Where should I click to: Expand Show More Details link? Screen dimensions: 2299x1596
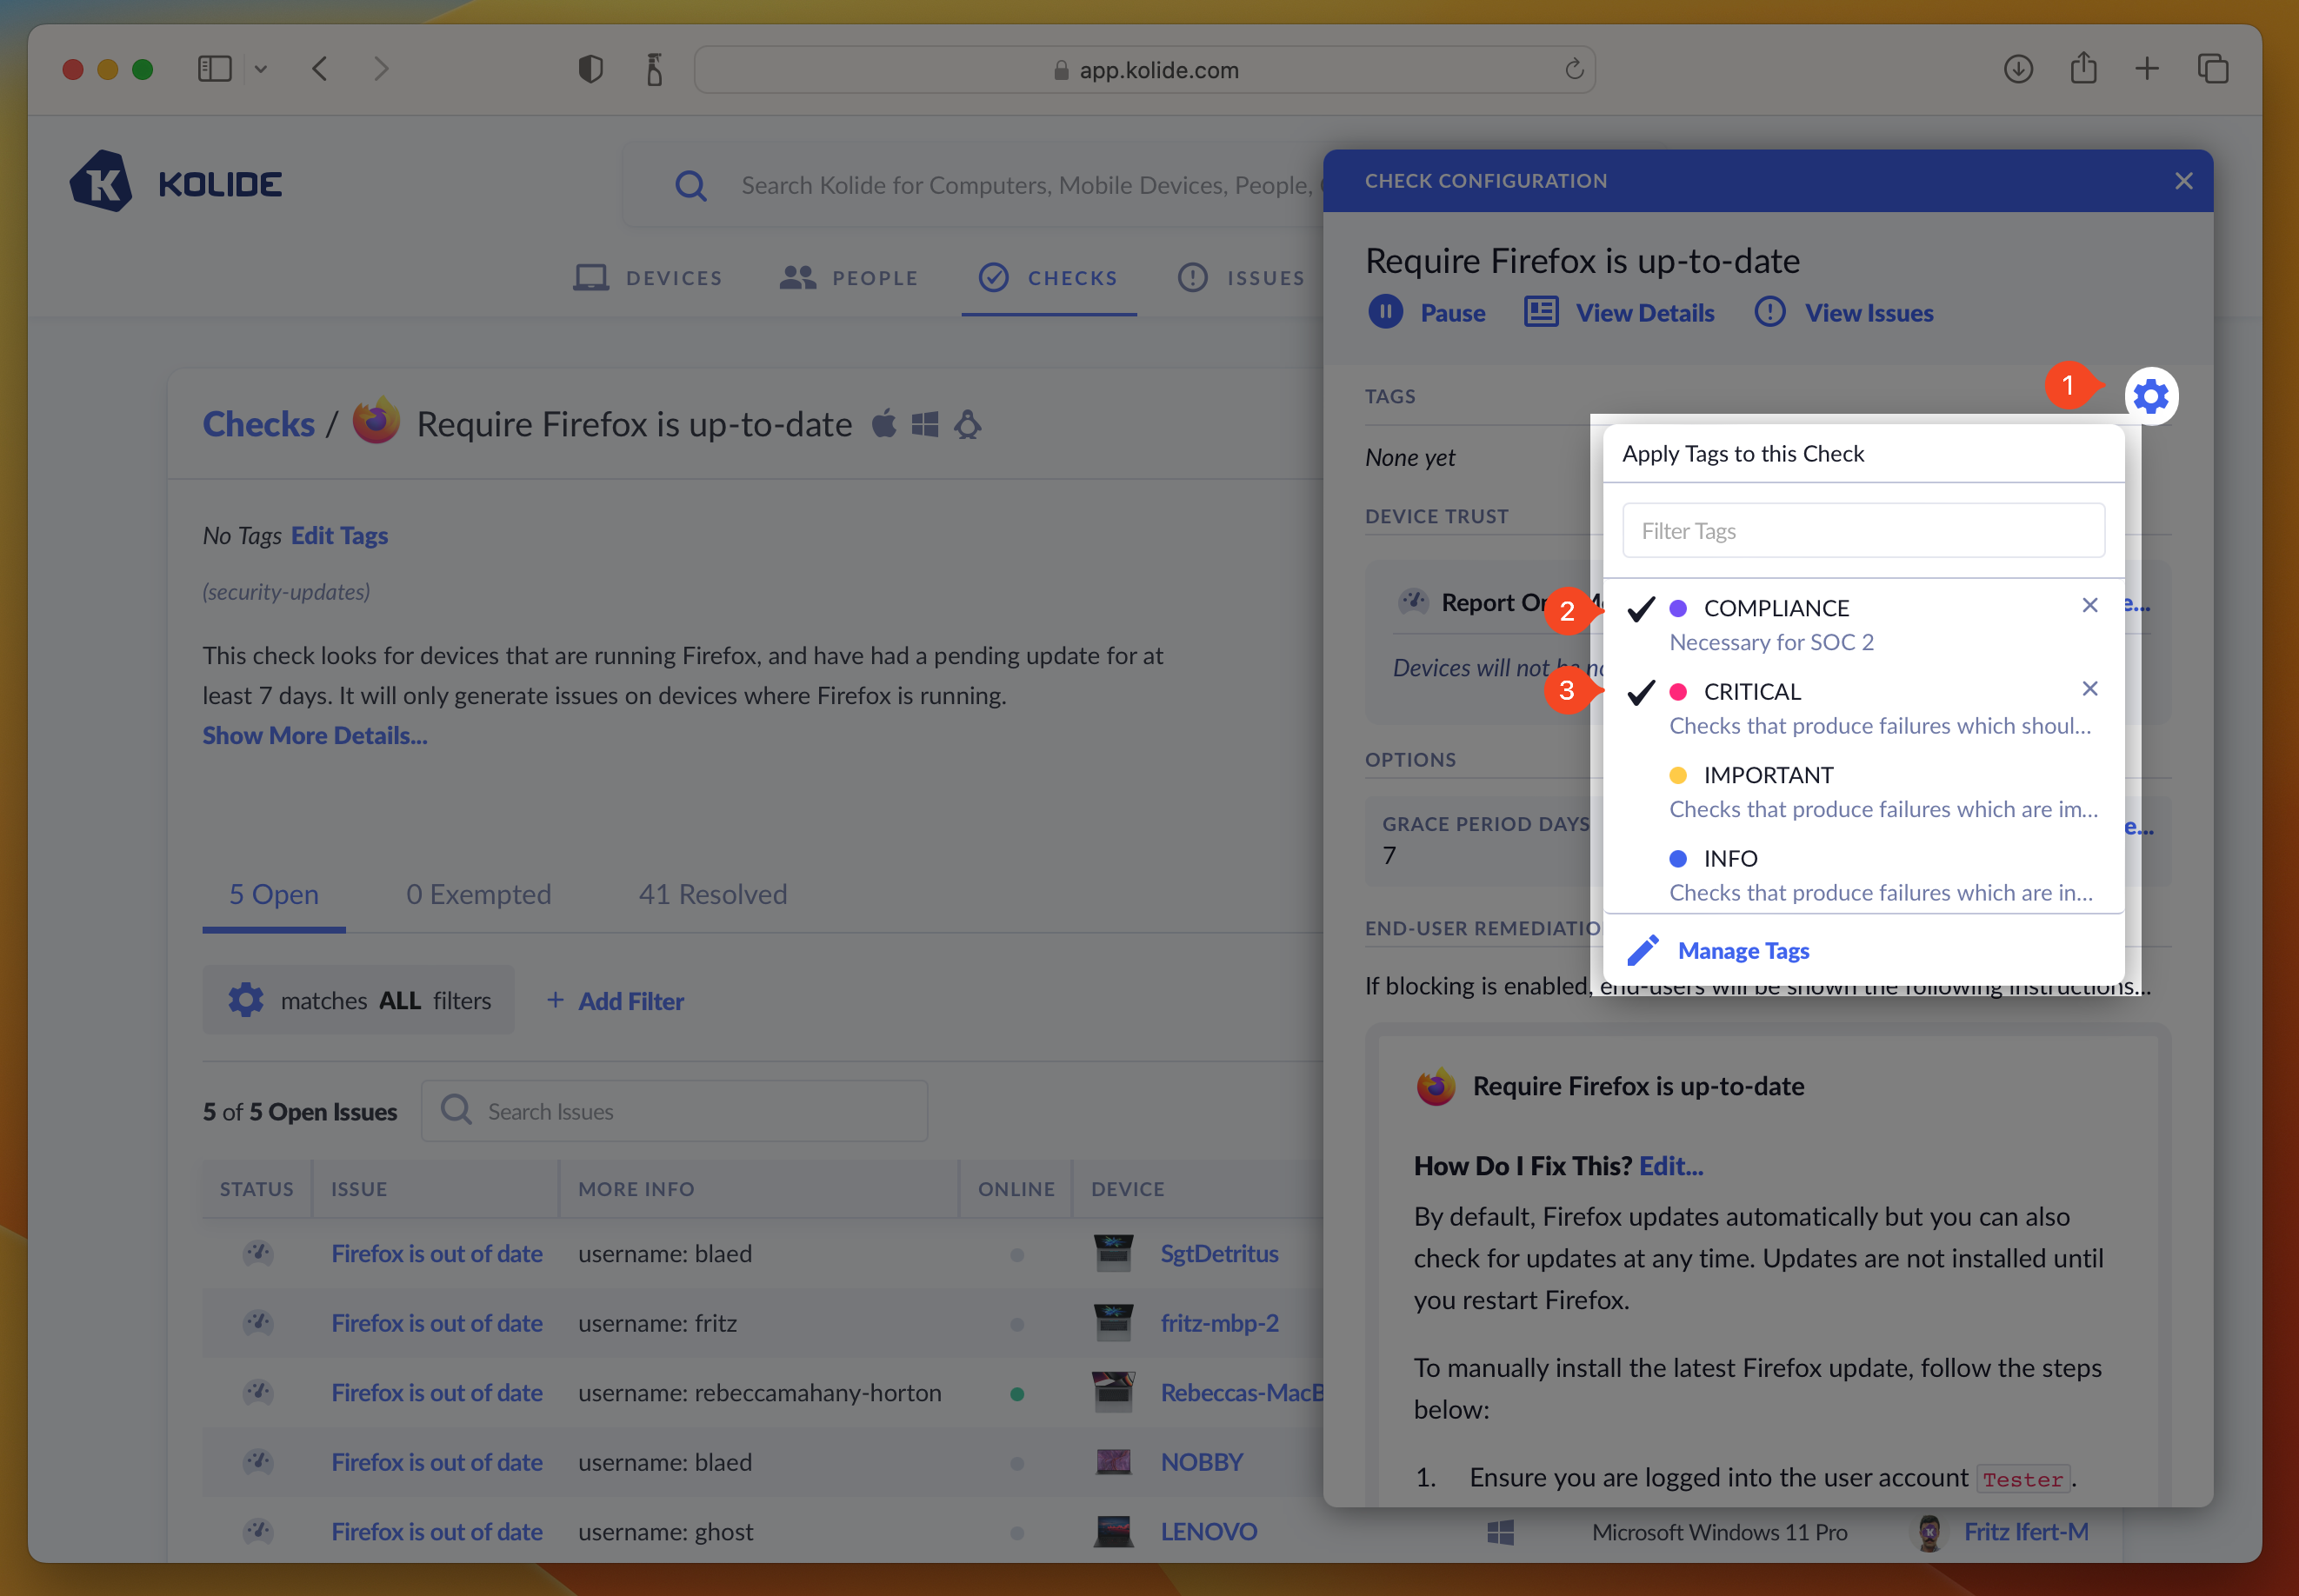(x=315, y=735)
